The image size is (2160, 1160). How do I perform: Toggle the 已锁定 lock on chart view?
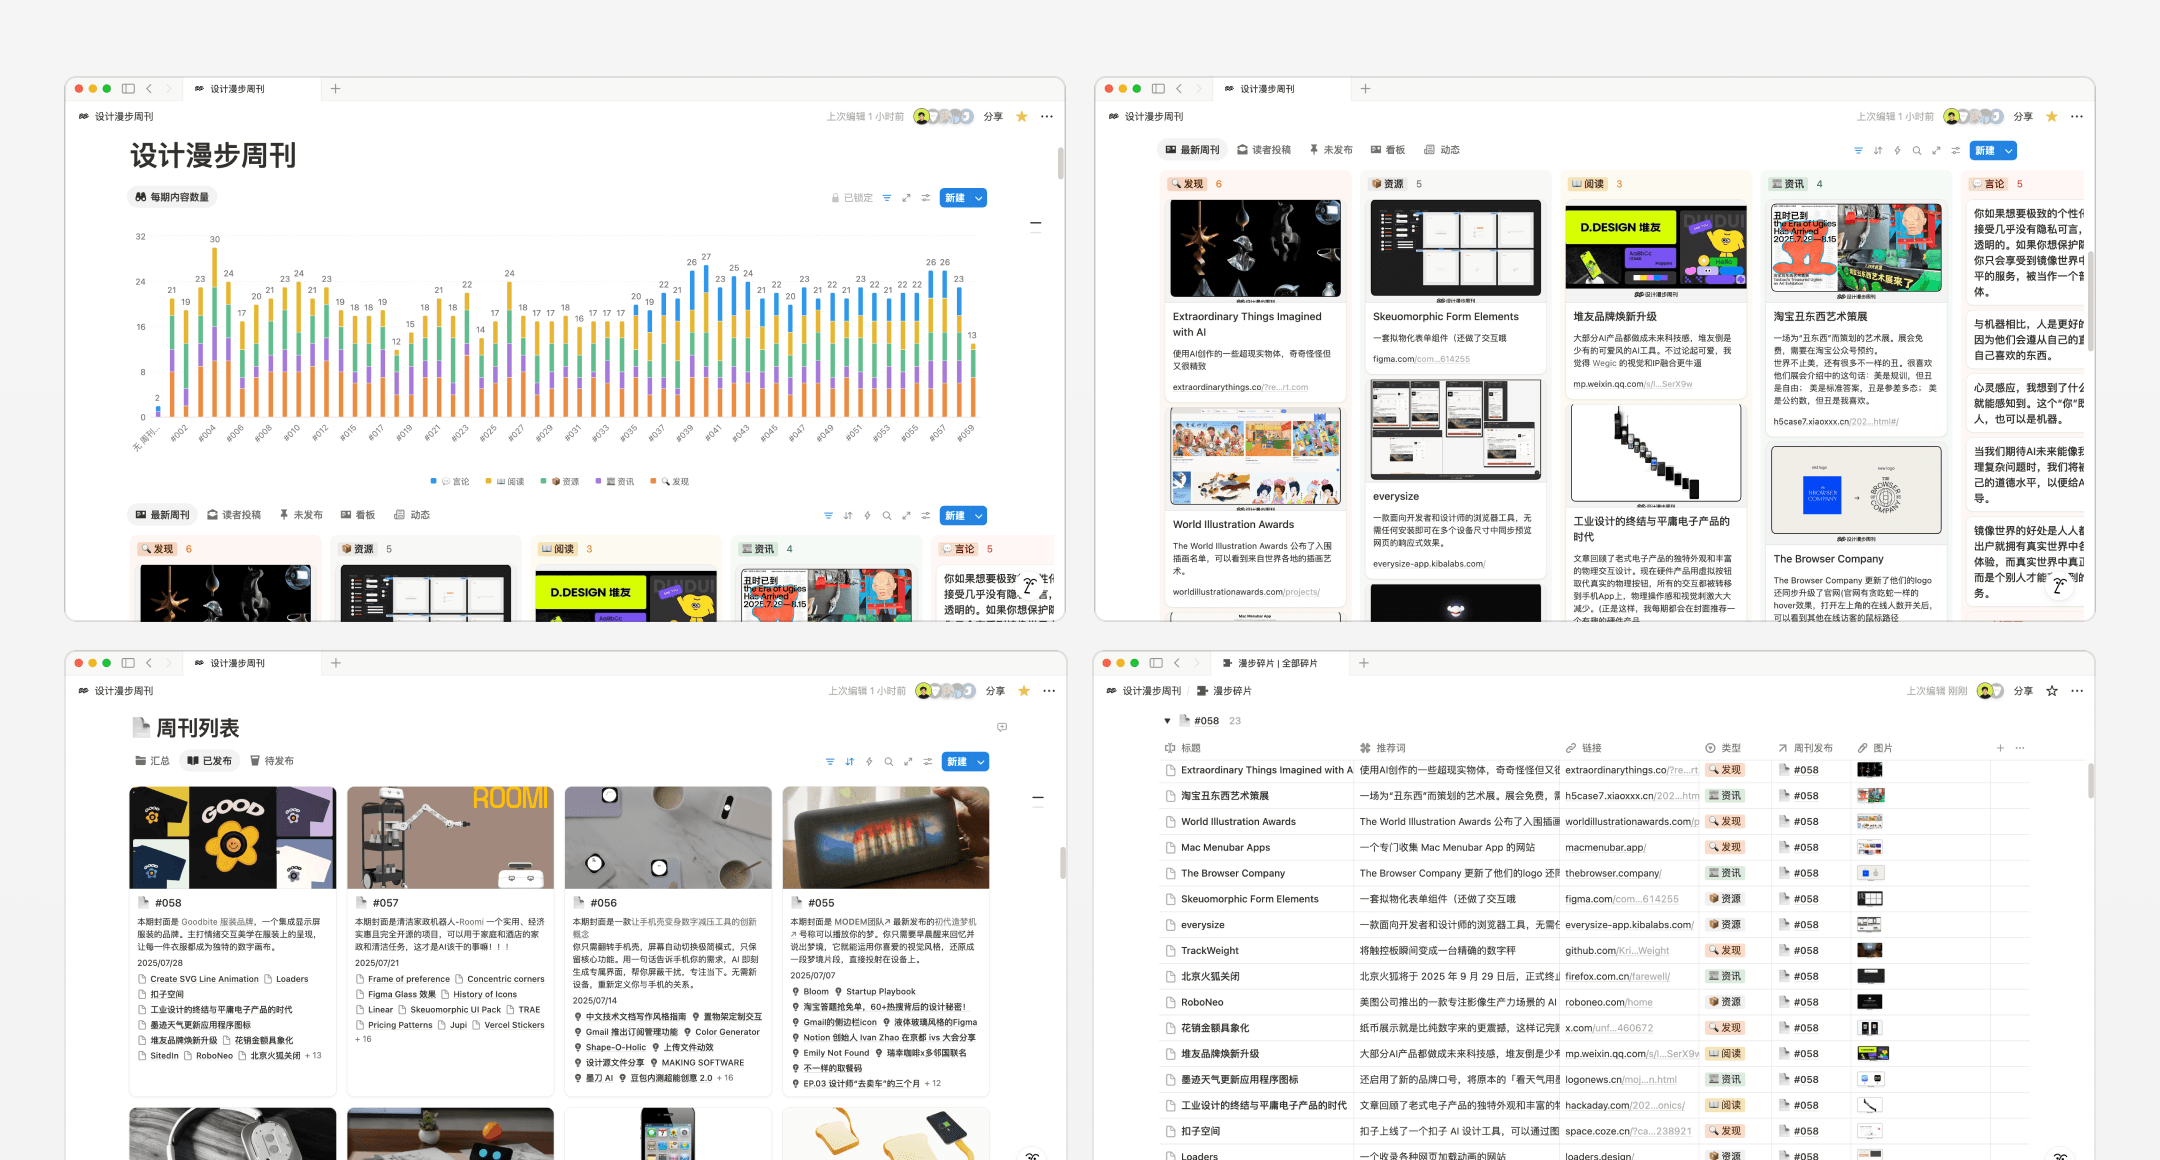pos(852,198)
